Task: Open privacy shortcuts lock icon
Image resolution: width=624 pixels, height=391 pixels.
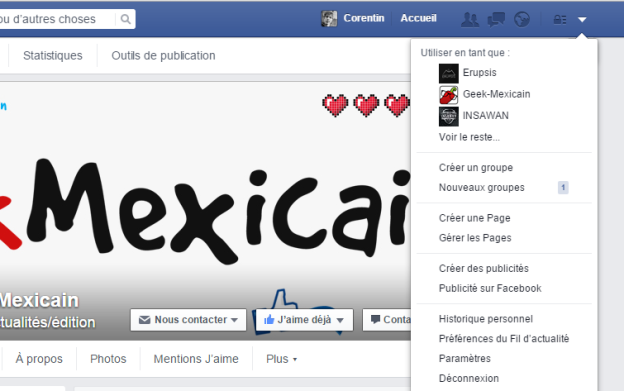Action: point(560,19)
